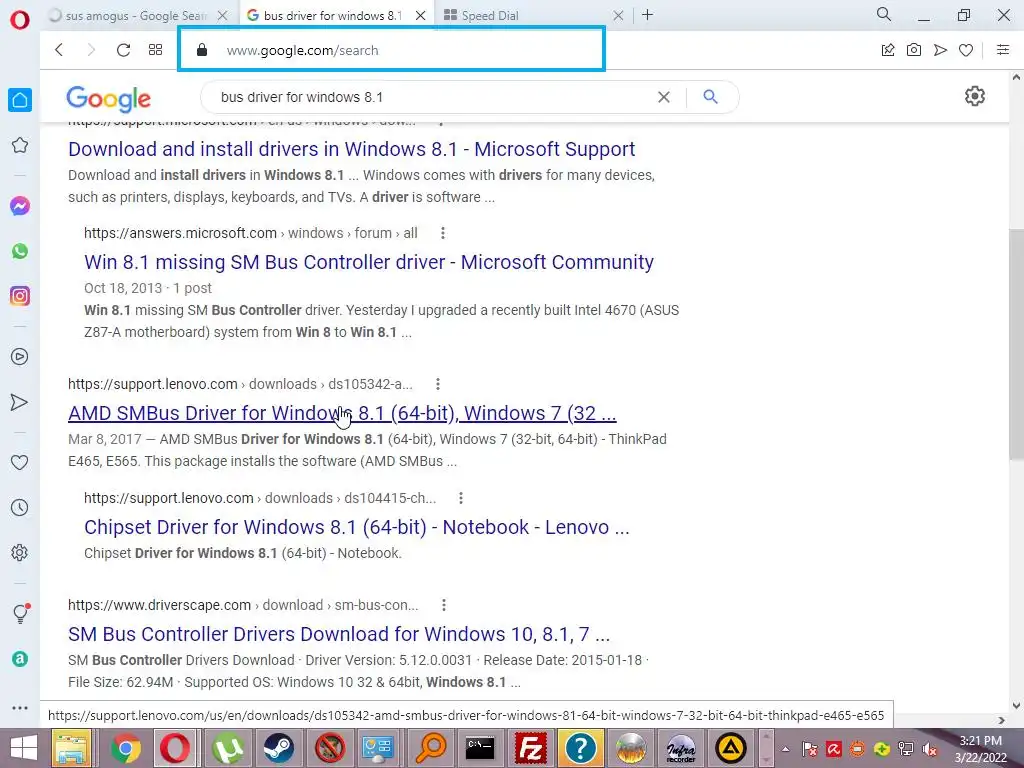The width and height of the screenshot is (1024, 768).
Task: Close the Speed Dial tab
Action: pyautogui.click(x=618, y=15)
